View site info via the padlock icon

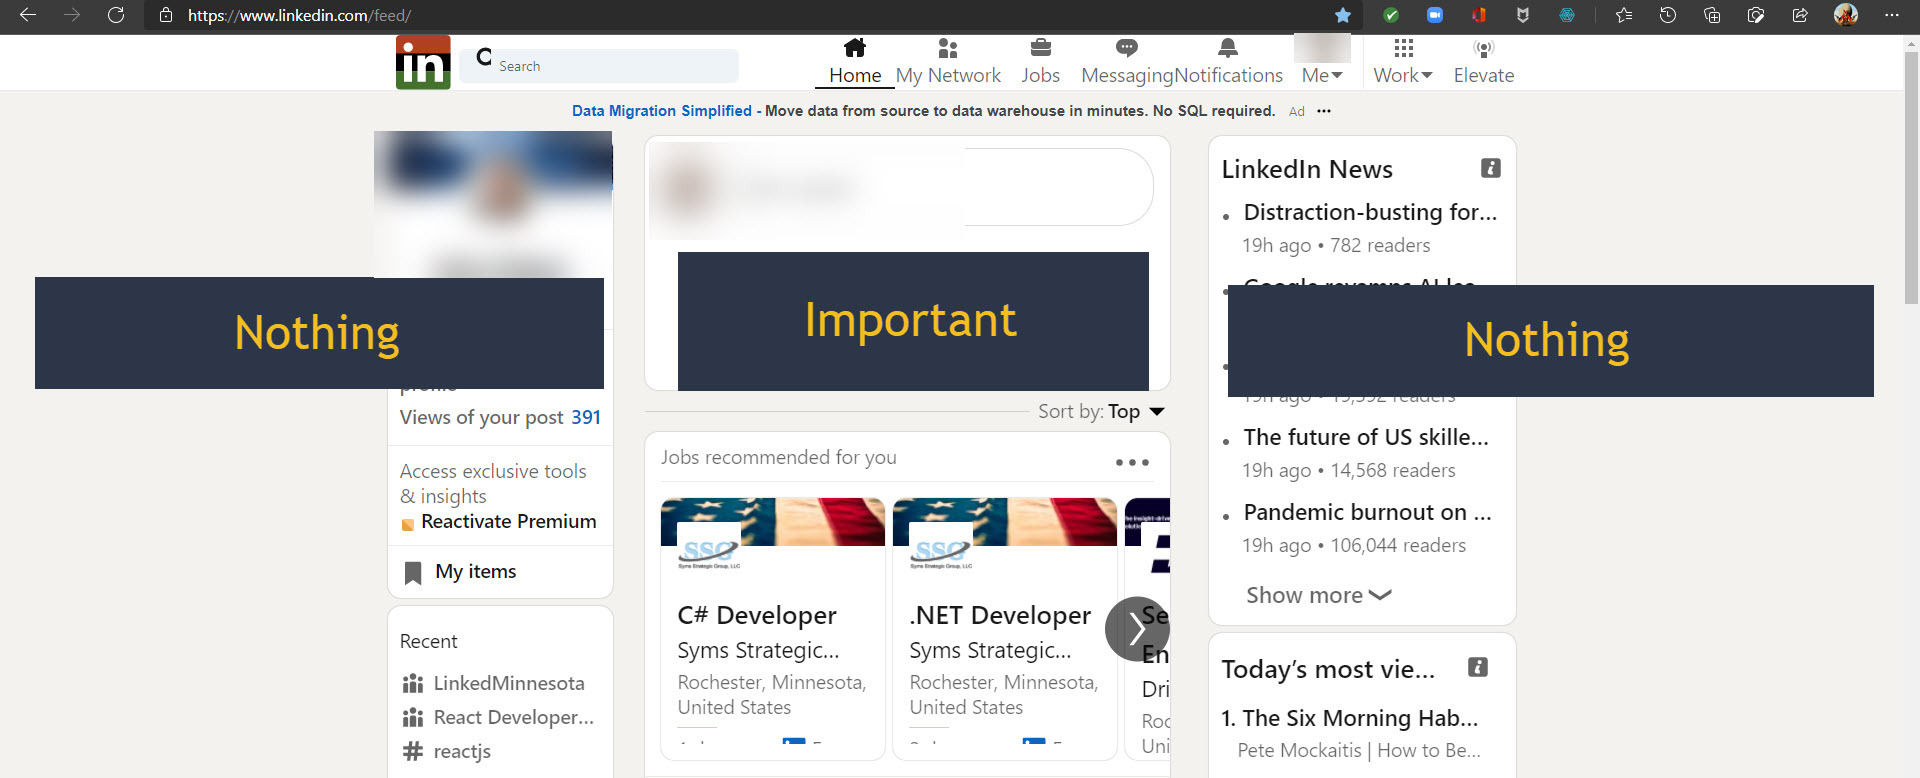[x=166, y=15]
